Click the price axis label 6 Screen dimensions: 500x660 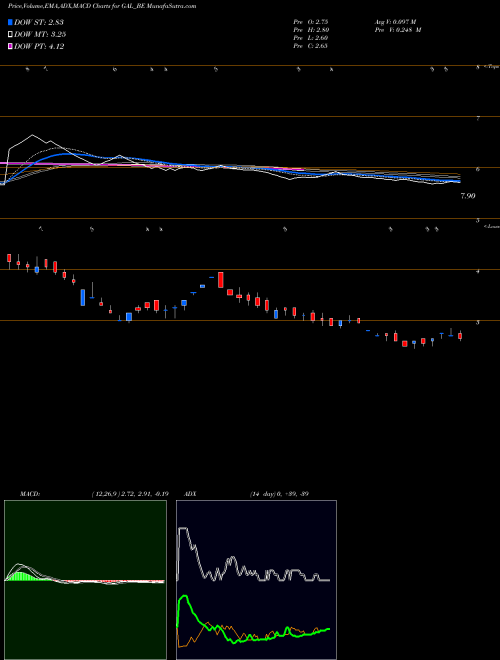(478, 170)
